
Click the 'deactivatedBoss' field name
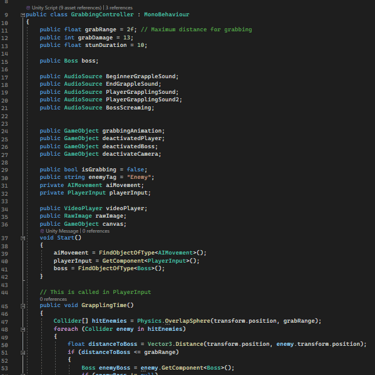pos(128,146)
